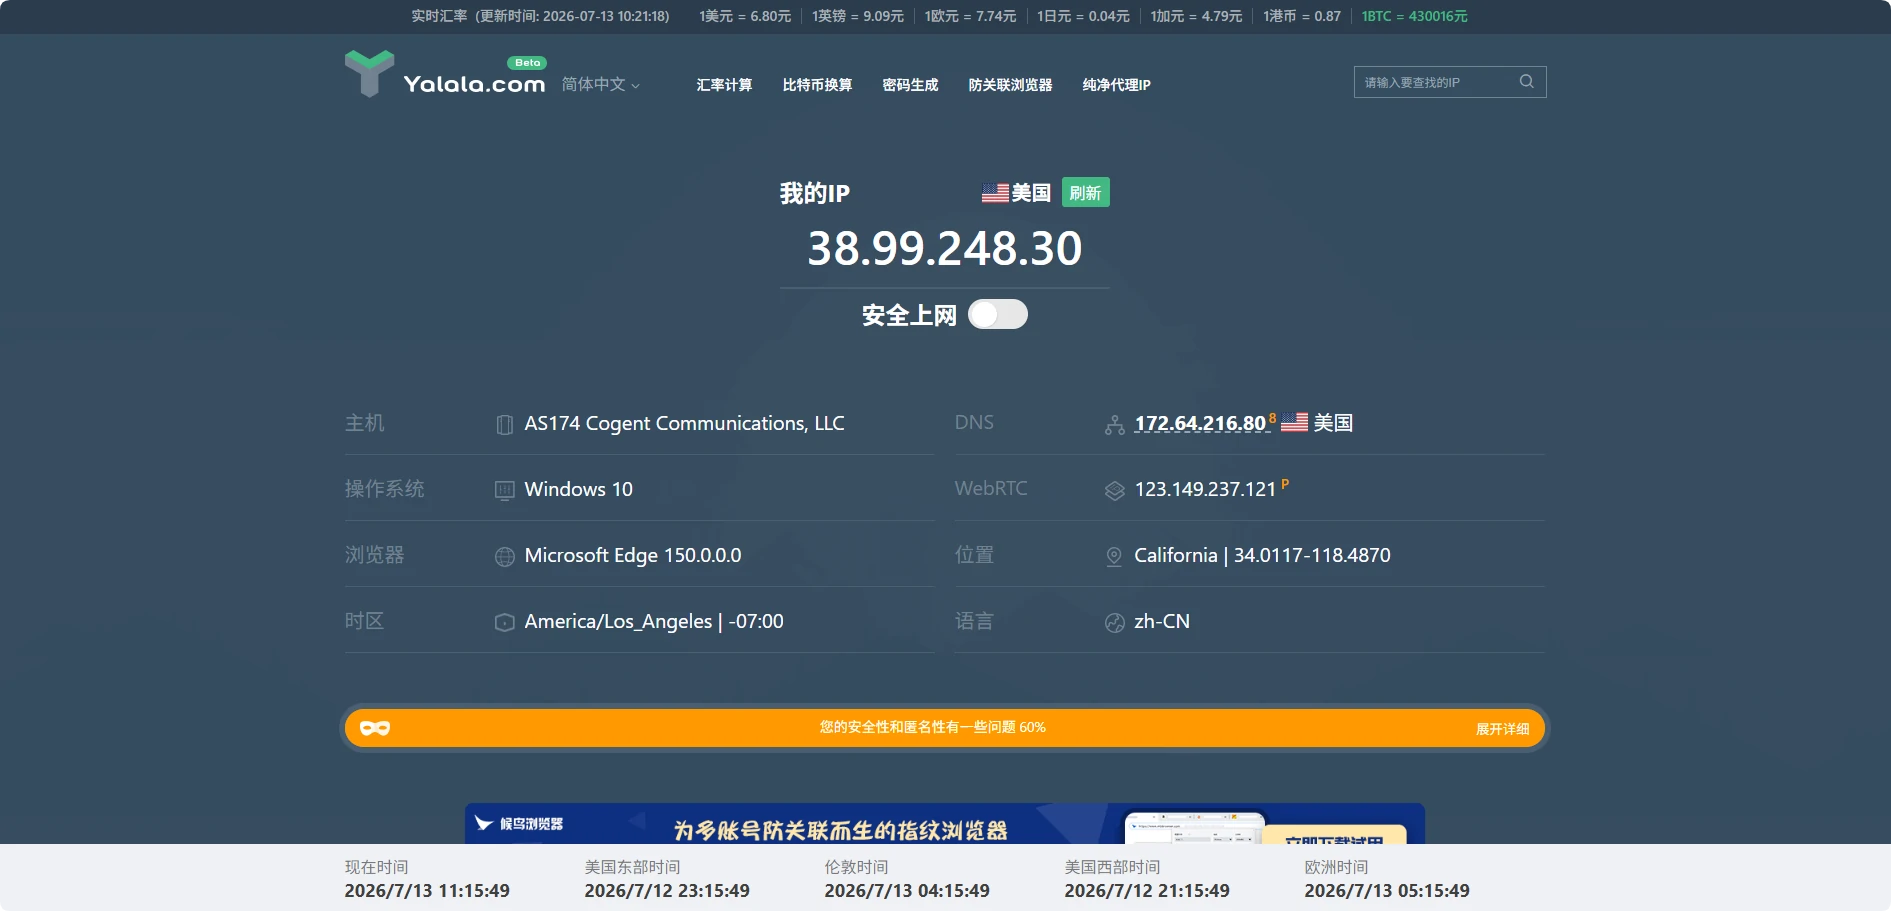The width and height of the screenshot is (1891, 911).
Task: Click the 美国东部时间 clock value
Action: [x=667, y=890]
